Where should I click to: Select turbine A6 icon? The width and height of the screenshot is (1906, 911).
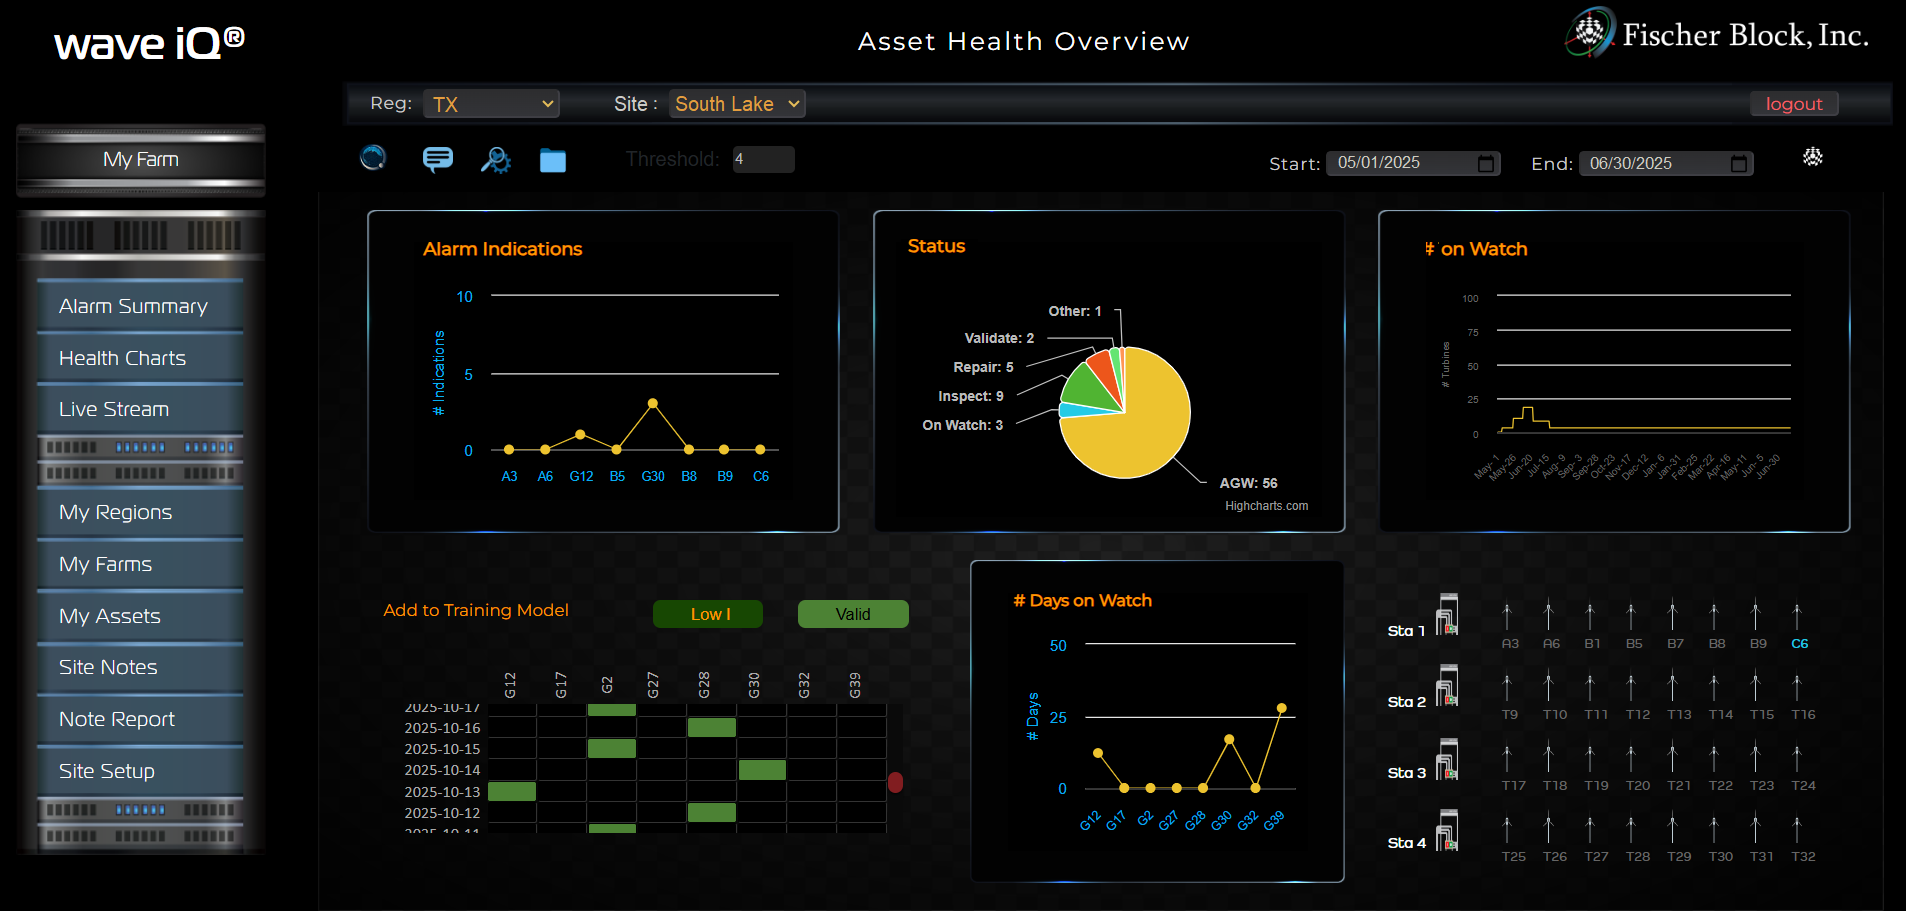tap(1548, 616)
